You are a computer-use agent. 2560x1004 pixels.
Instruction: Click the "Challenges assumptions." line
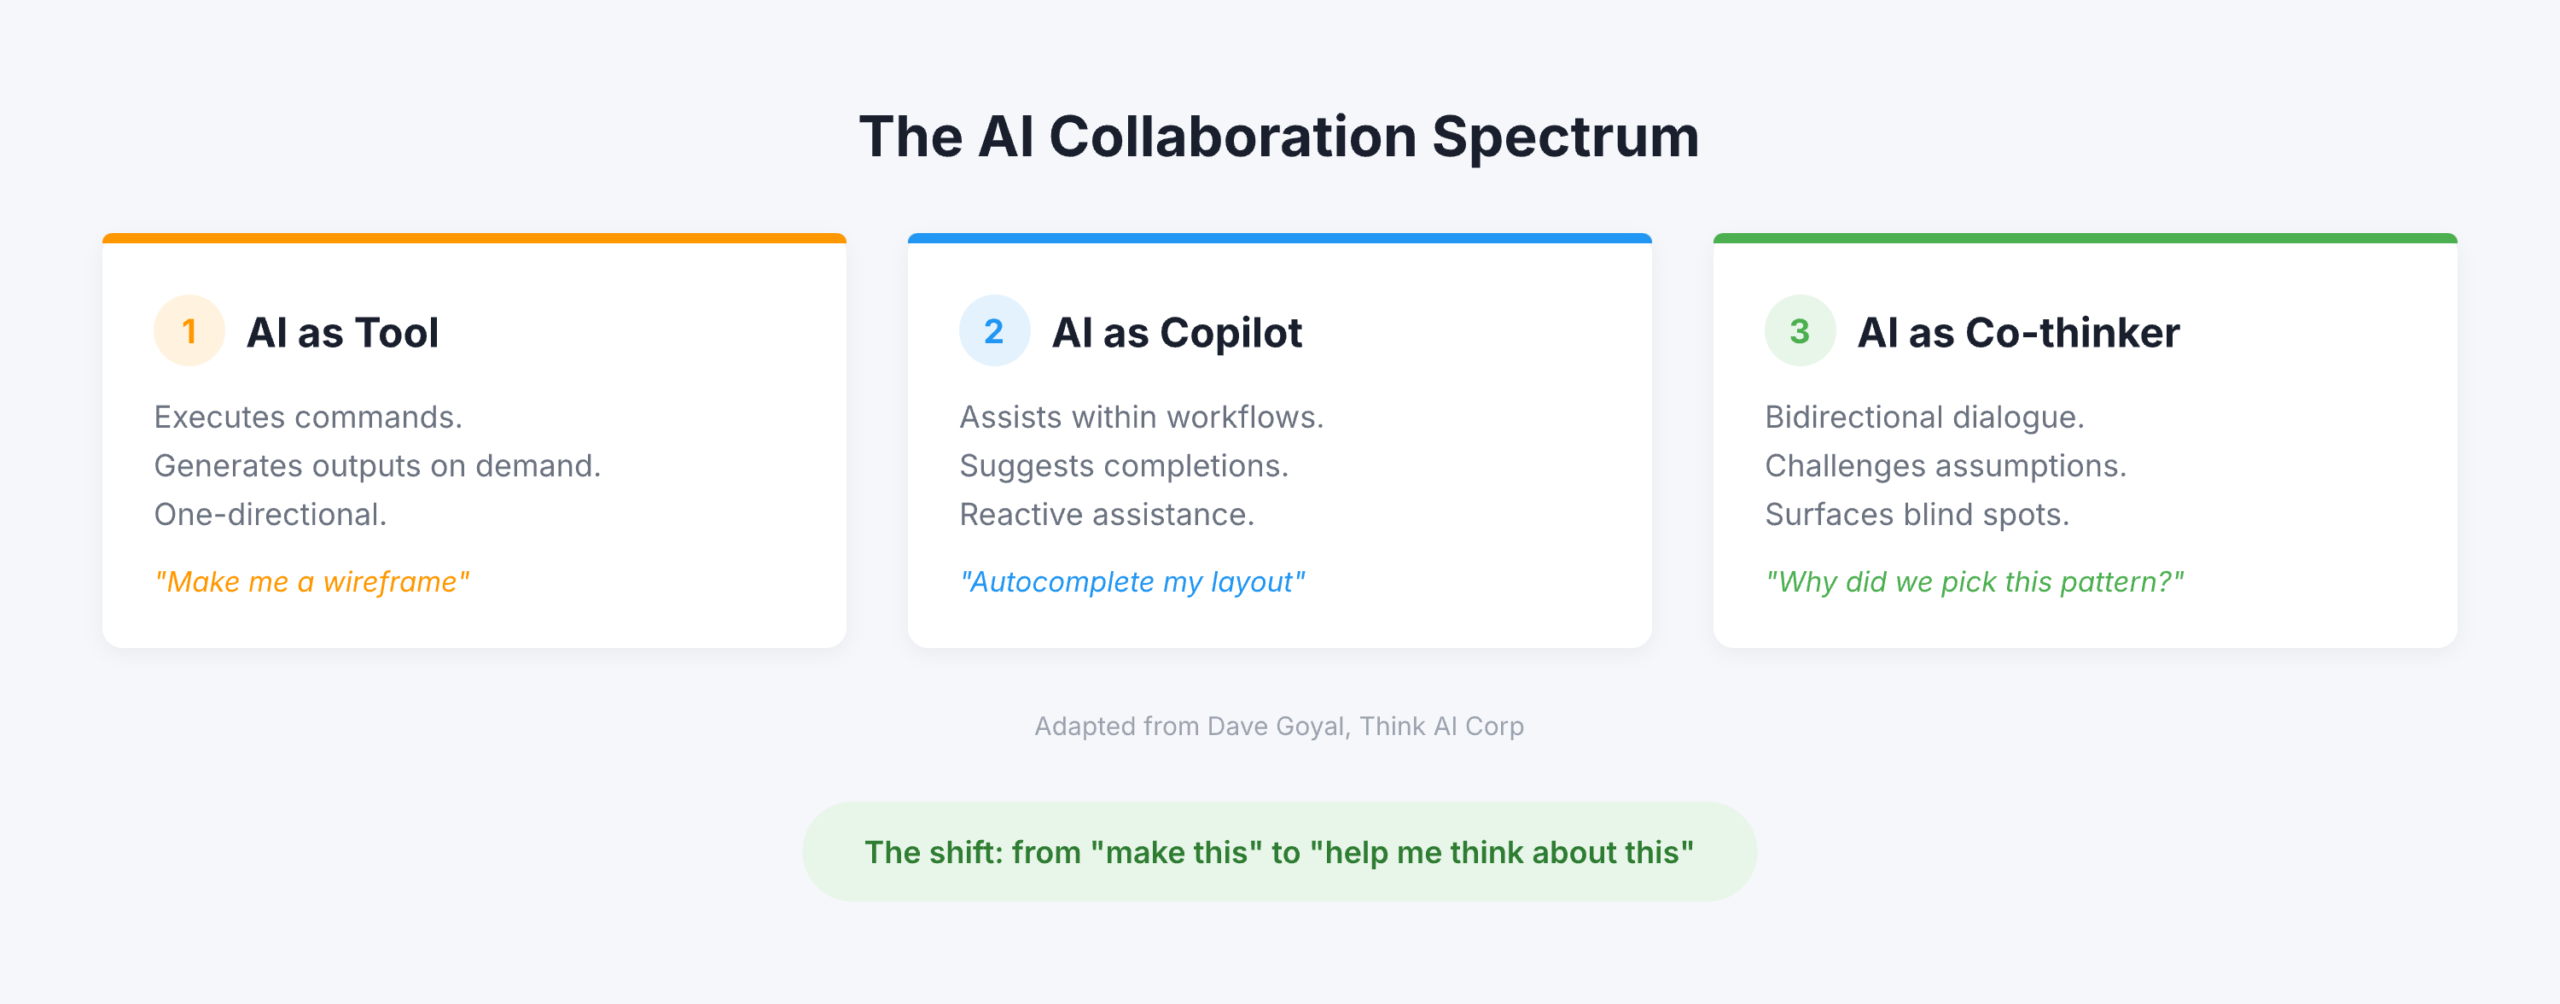tap(1946, 466)
